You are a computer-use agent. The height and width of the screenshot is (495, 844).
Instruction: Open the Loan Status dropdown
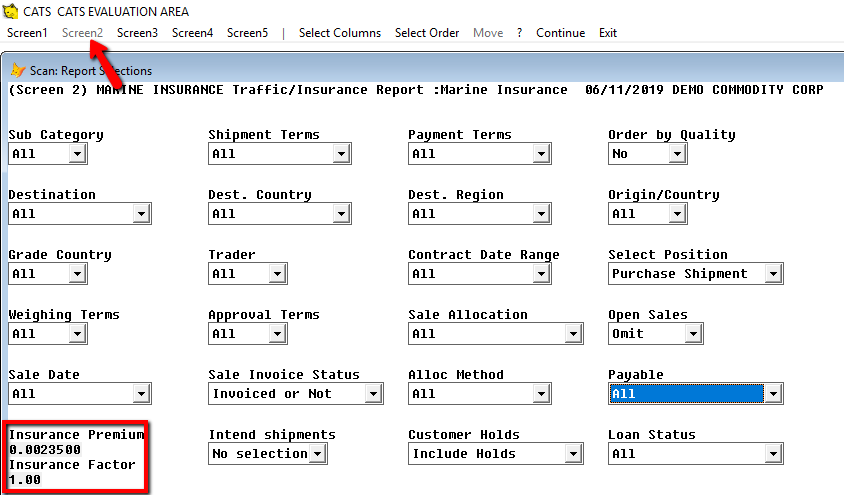773,454
